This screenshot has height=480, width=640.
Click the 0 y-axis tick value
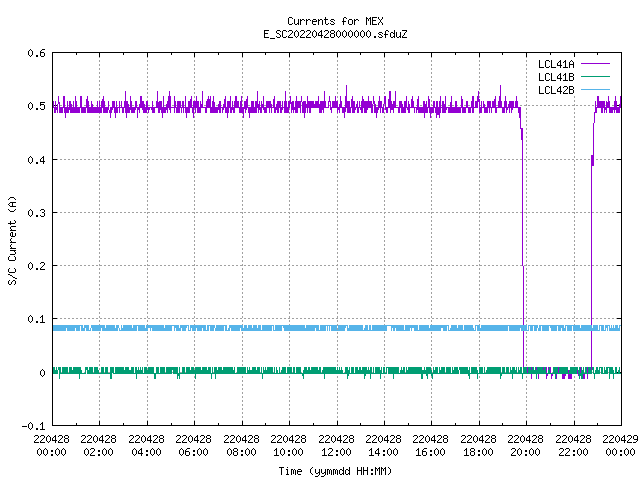42,373
